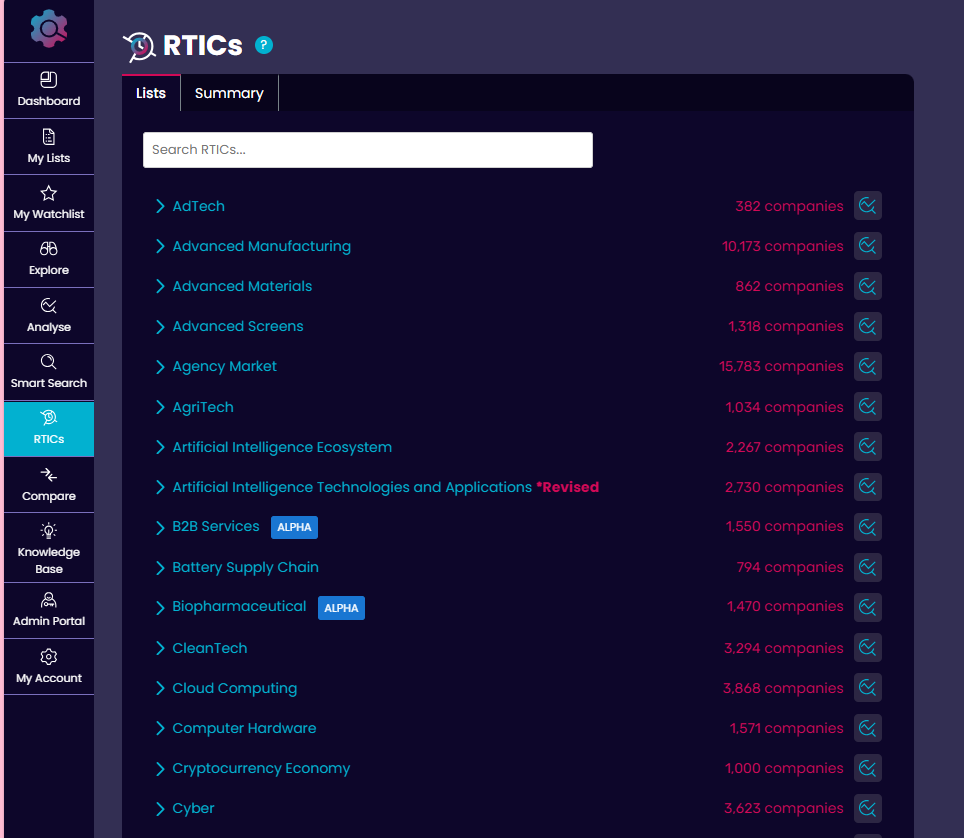The image size is (964, 838).
Task: Click the help question mark icon beside RTICs
Action: 264,45
